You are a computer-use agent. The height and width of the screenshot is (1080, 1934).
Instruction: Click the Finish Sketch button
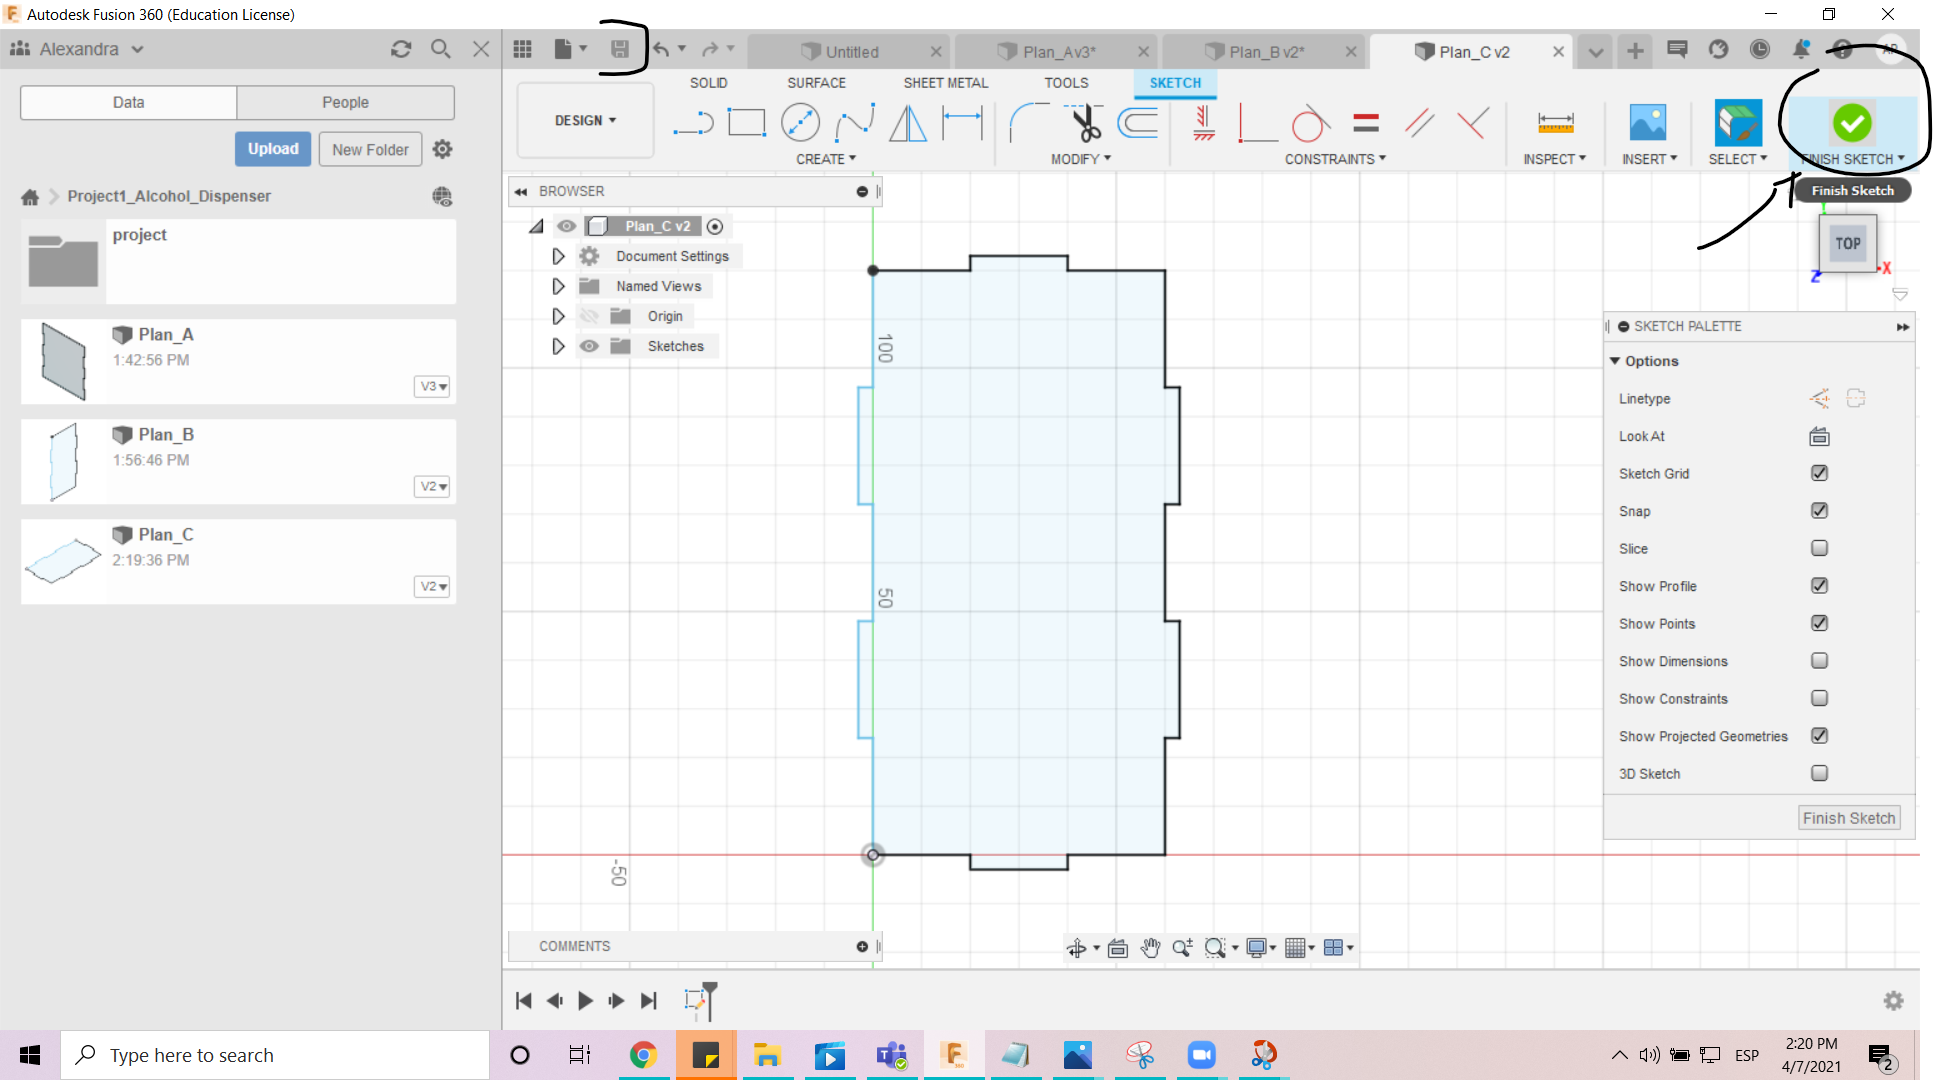pyautogui.click(x=1850, y=122)
